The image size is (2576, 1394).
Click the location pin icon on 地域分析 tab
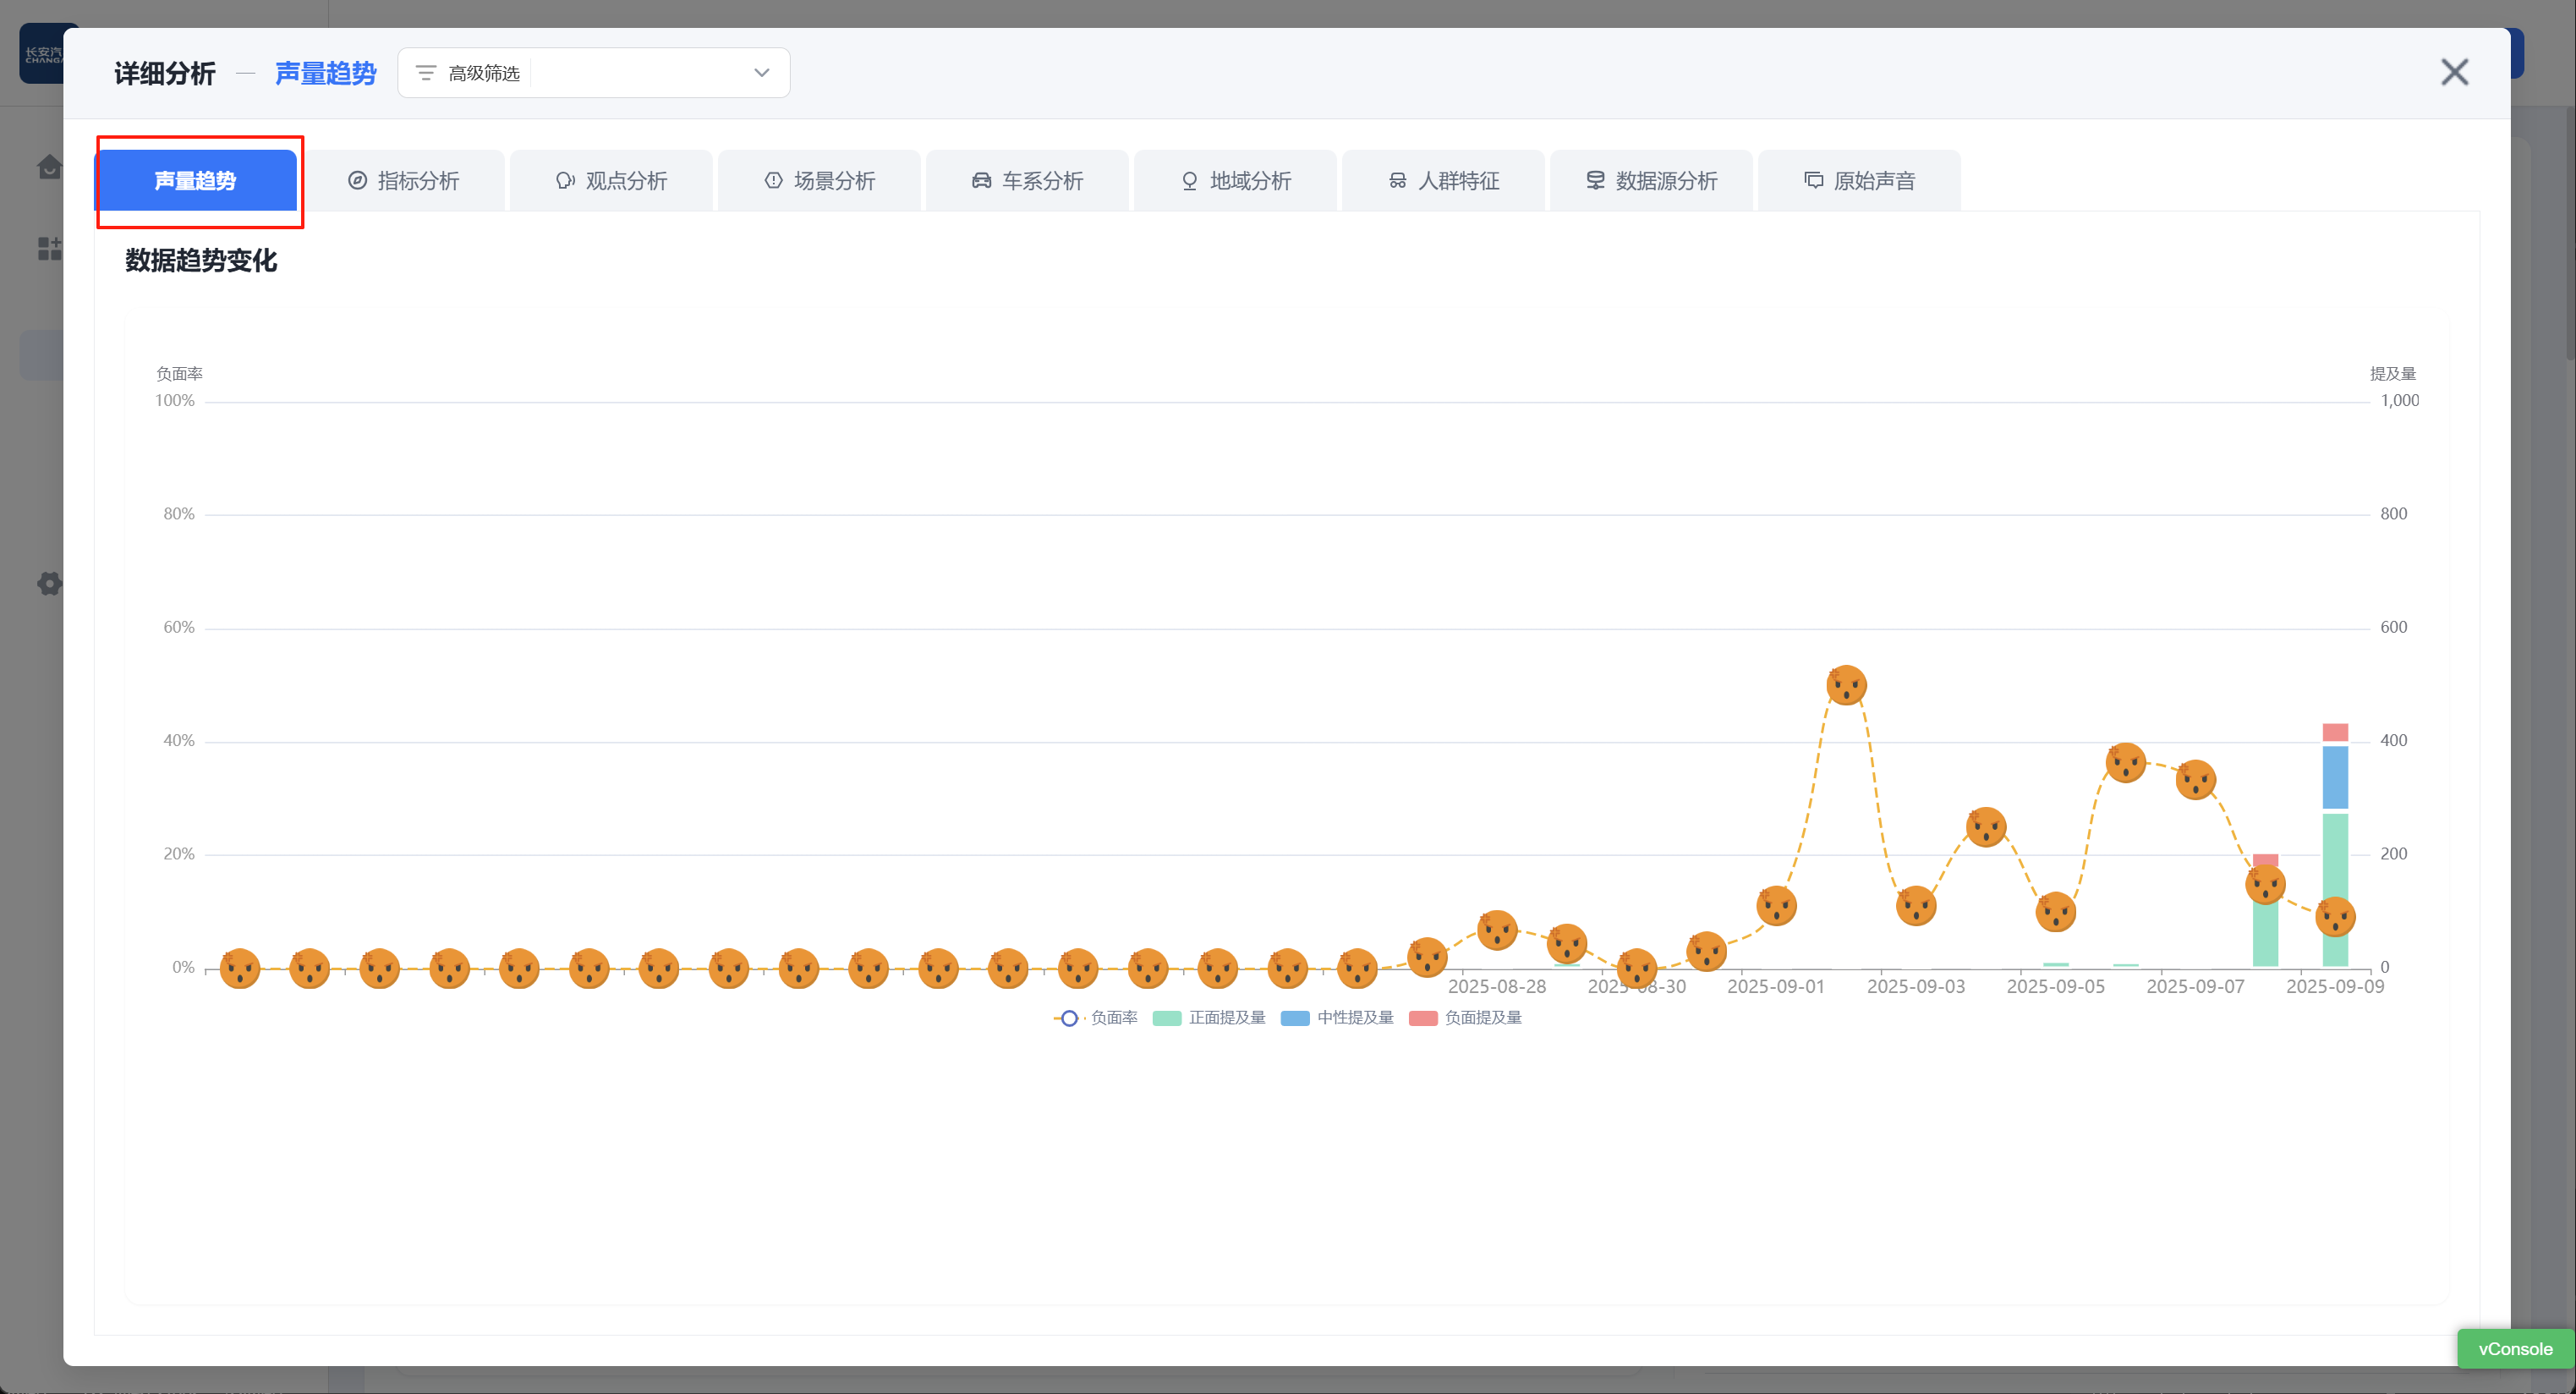(1189, 180)
